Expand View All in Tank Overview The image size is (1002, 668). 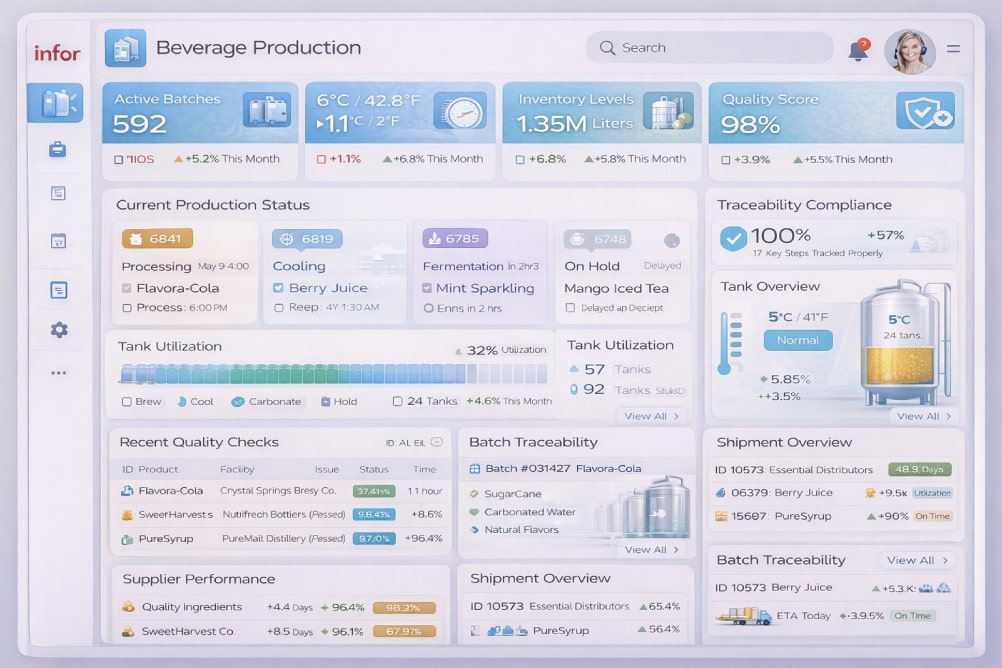pos(923,416)
